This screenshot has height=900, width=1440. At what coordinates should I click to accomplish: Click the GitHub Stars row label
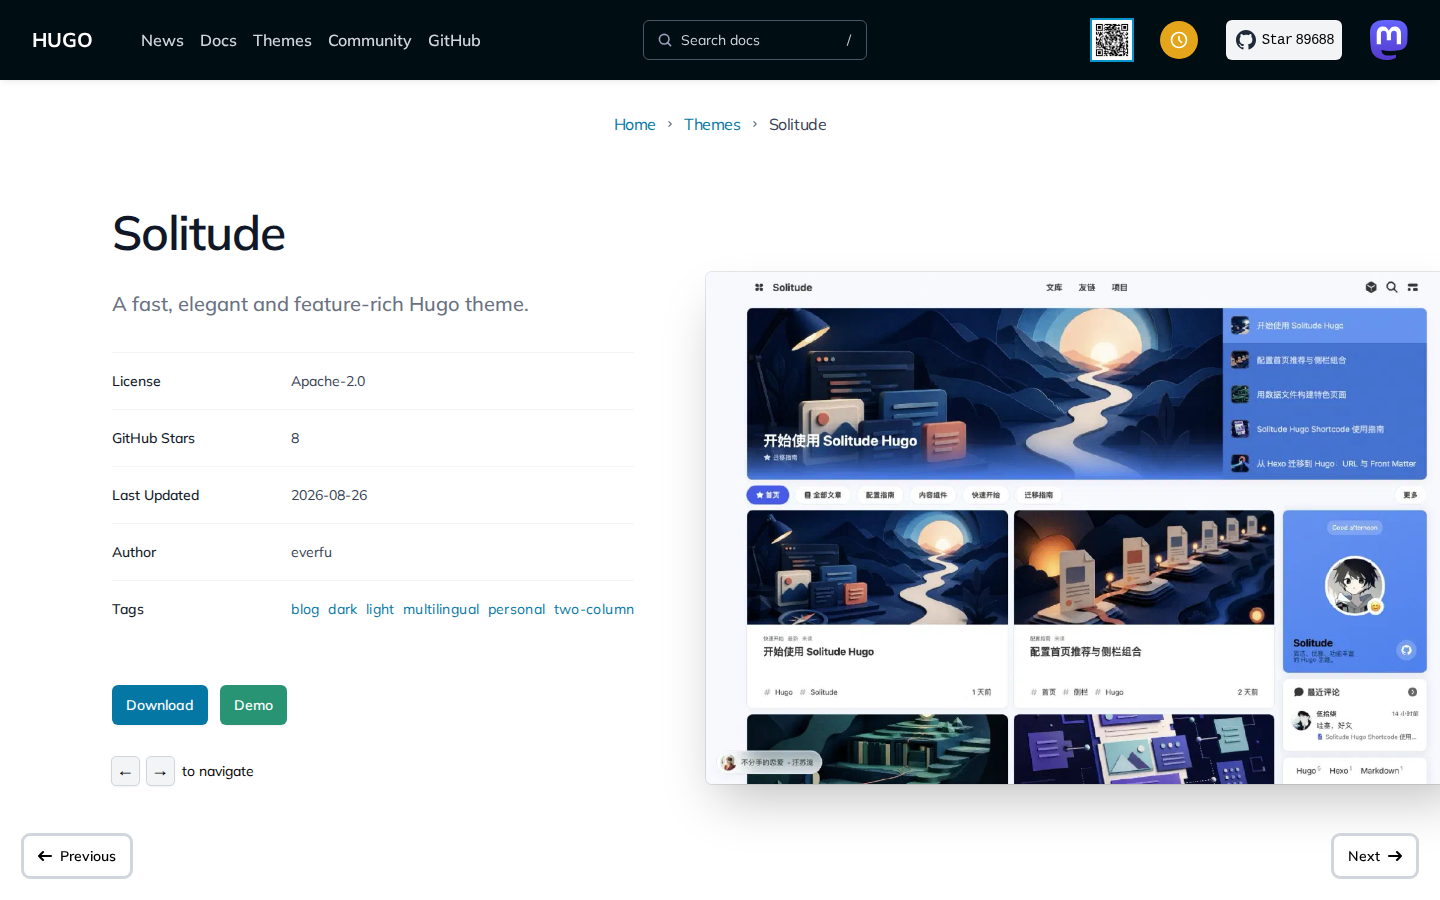pos(153,438)
